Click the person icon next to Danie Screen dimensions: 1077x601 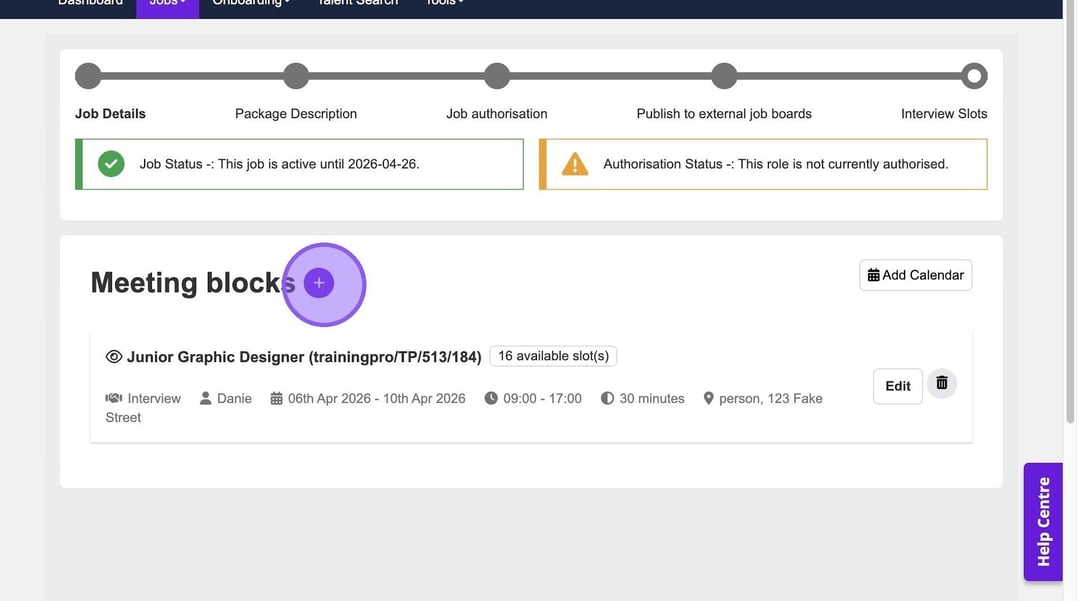click(x=206, y=398)
